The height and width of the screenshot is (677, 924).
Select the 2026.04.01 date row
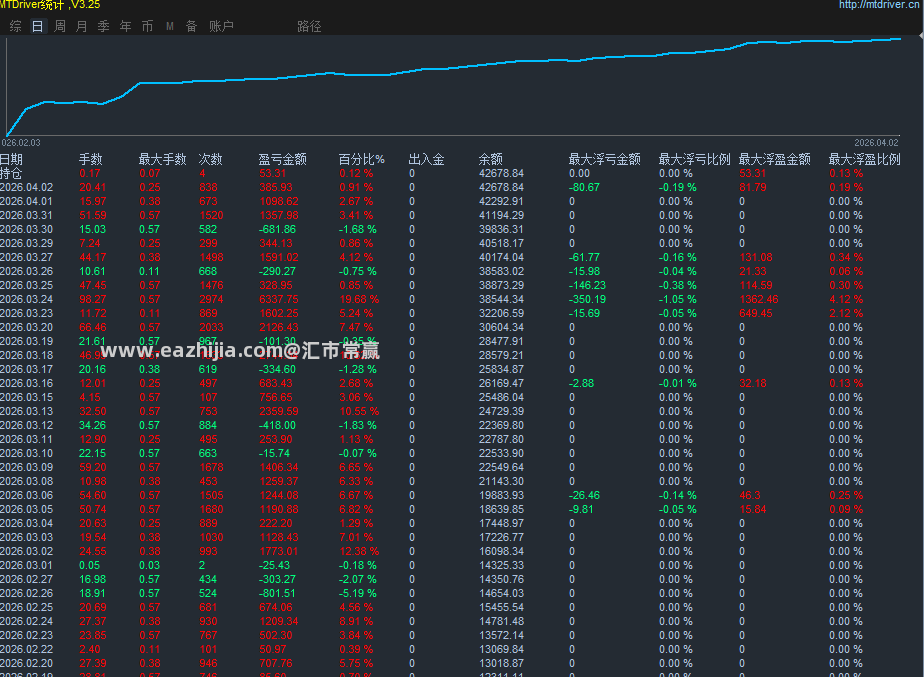[x=27, y=202]
